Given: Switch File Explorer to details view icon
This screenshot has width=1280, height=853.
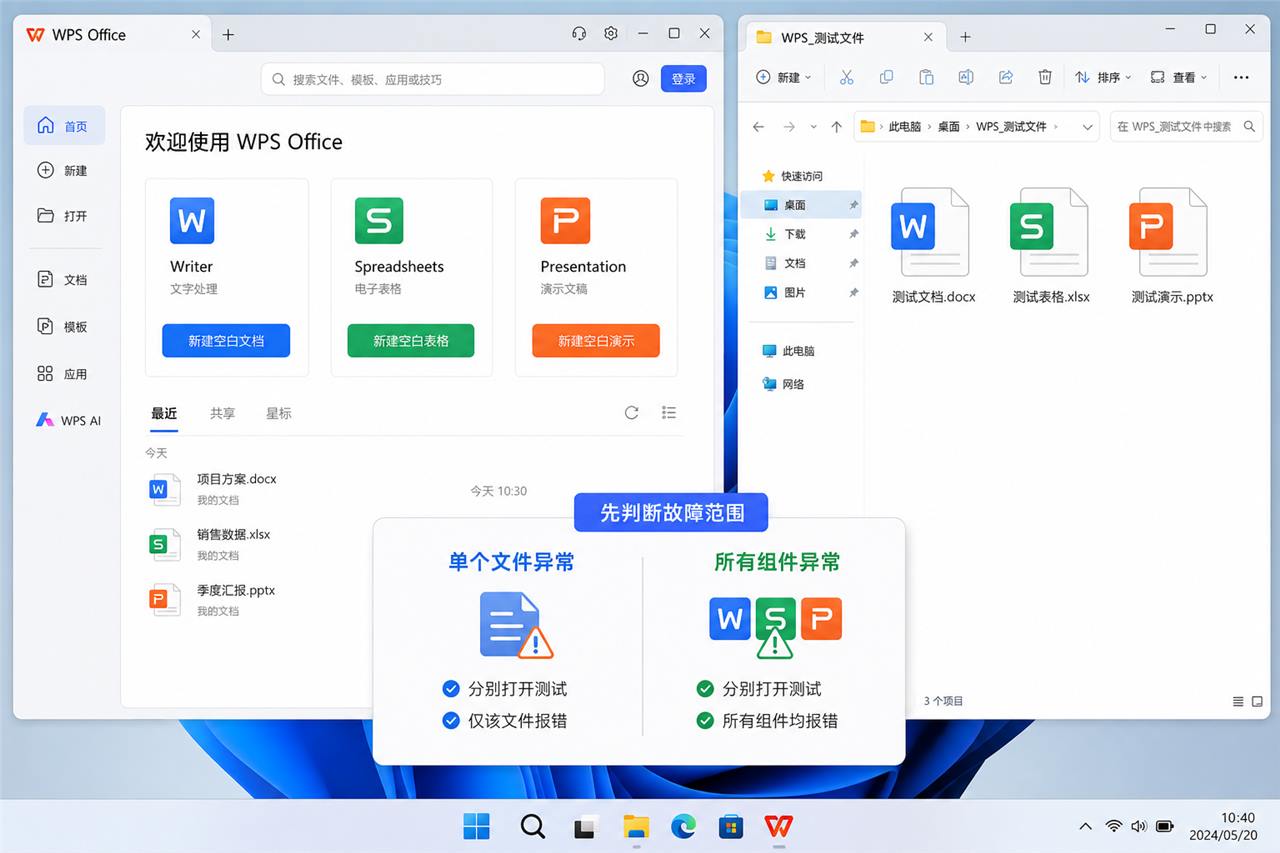Looking at the screenshot, I should click(1239, 701).
